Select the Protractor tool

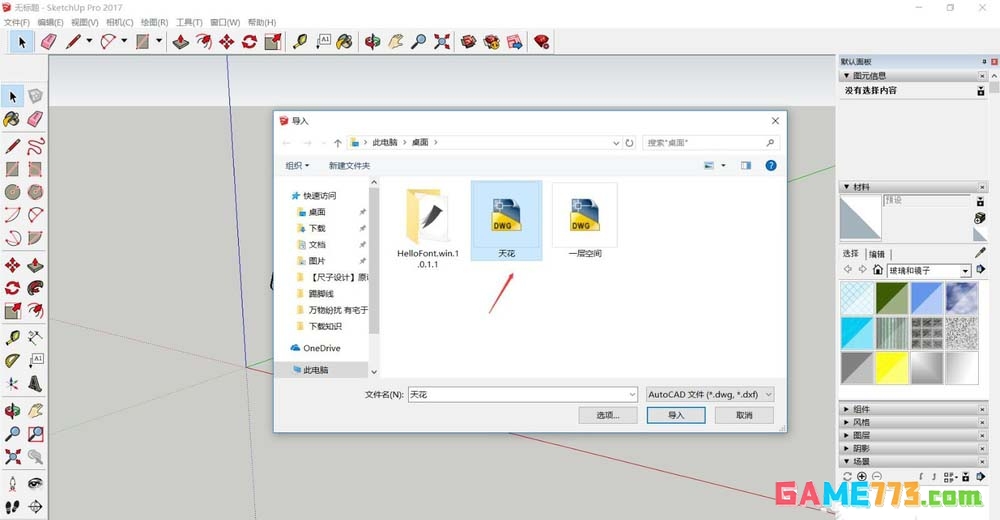point(12,360)
